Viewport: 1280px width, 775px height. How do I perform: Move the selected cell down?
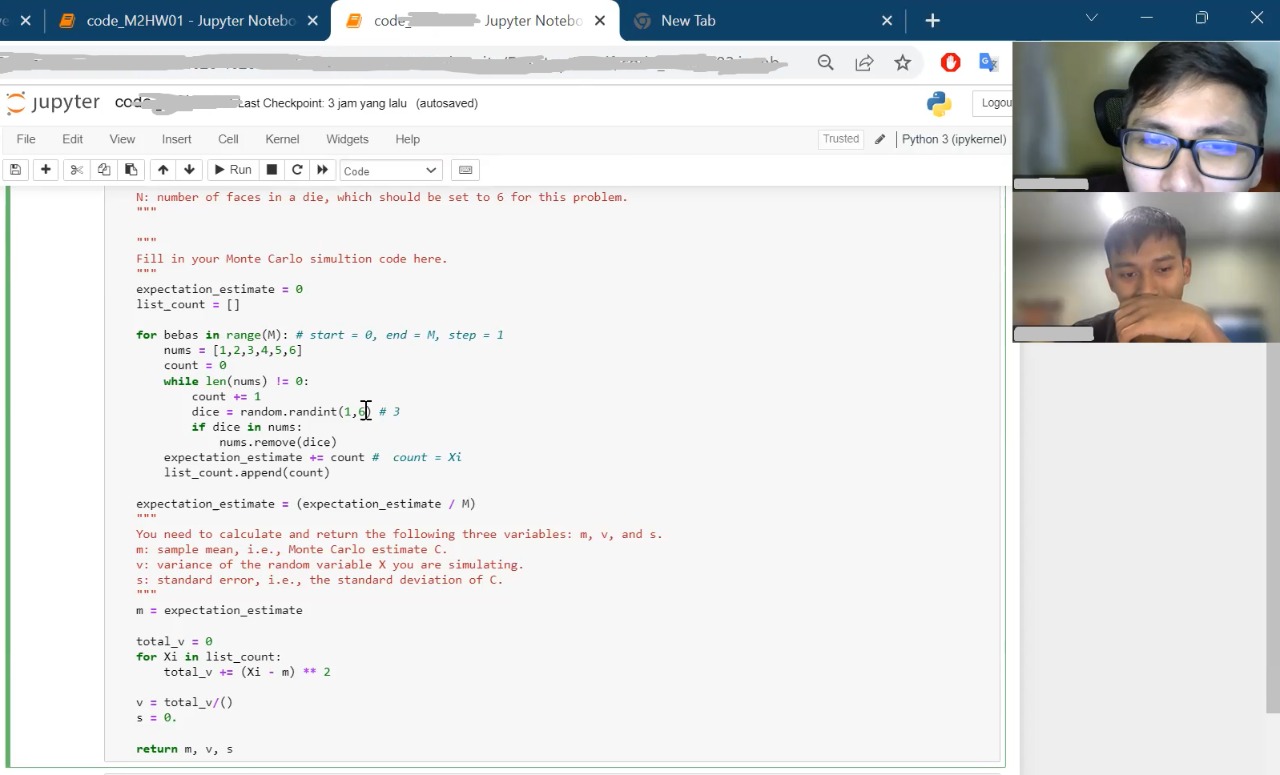coord(189,170)
